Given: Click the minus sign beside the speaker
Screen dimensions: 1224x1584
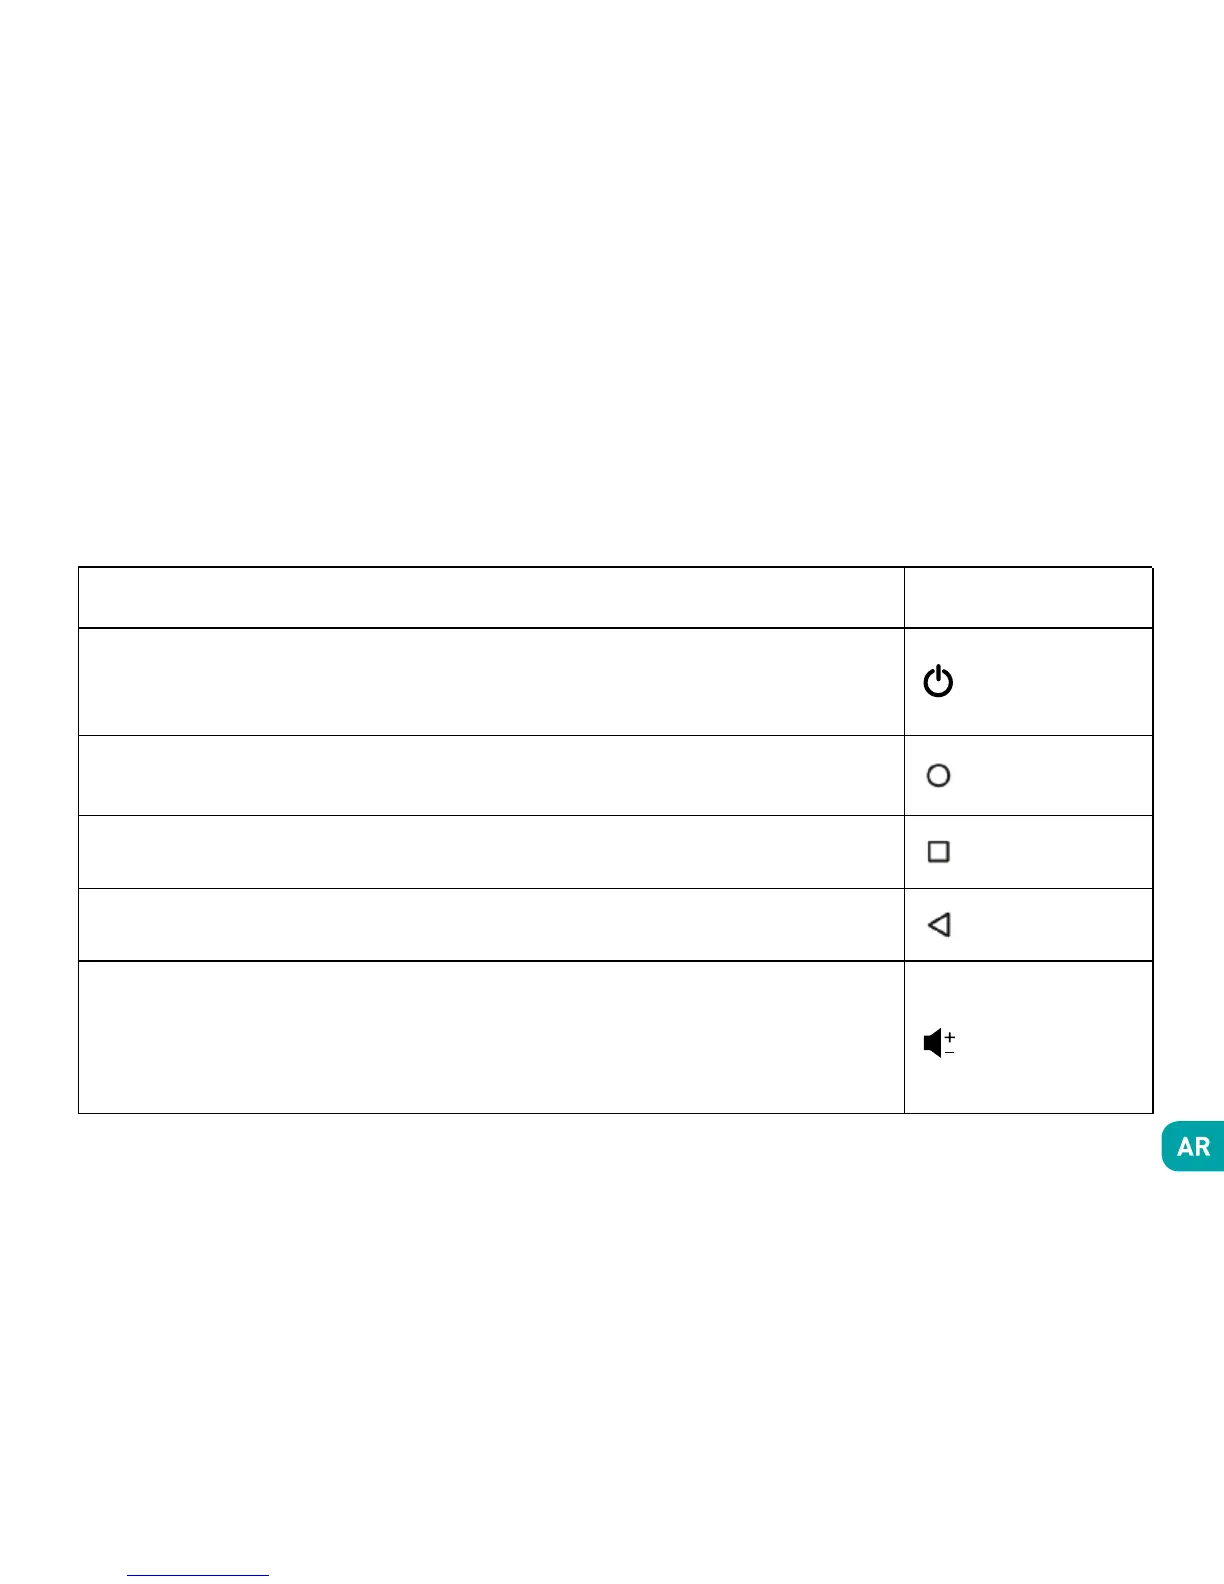Looking at the screenshot, I should (x=950, y=1052).
